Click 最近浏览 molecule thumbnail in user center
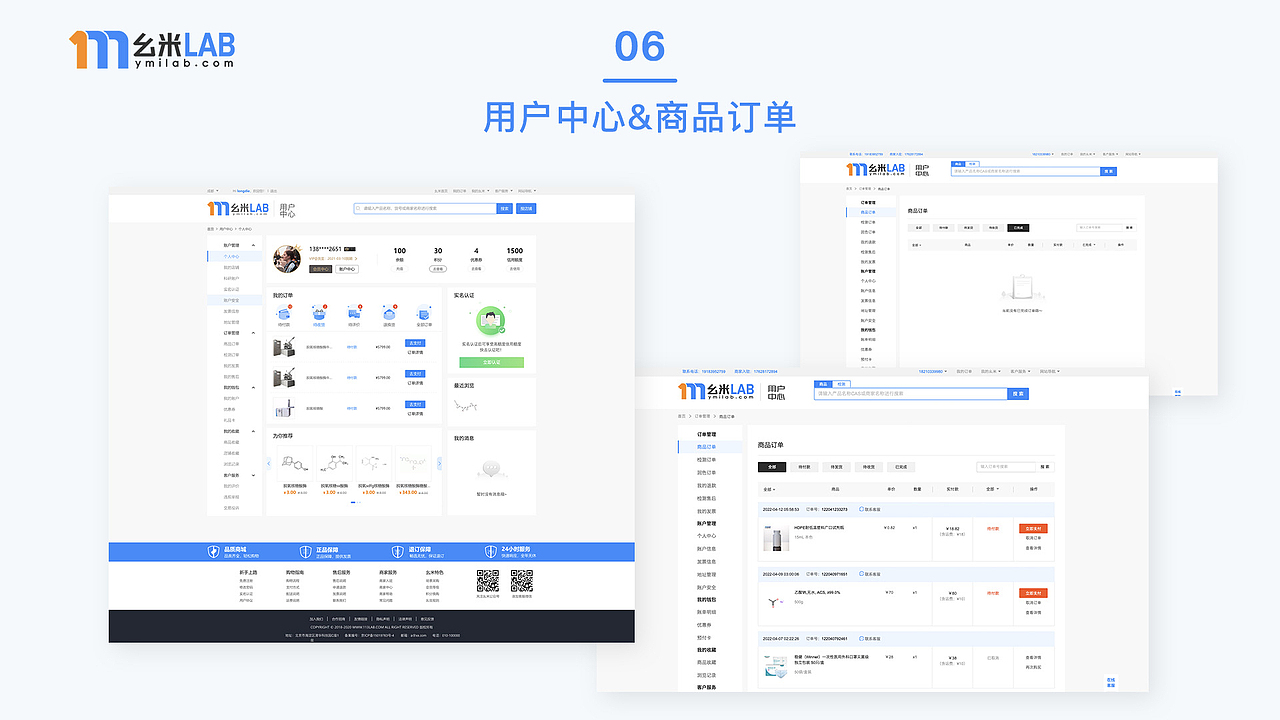The image size is (1280, 720). tap(465, 407)
